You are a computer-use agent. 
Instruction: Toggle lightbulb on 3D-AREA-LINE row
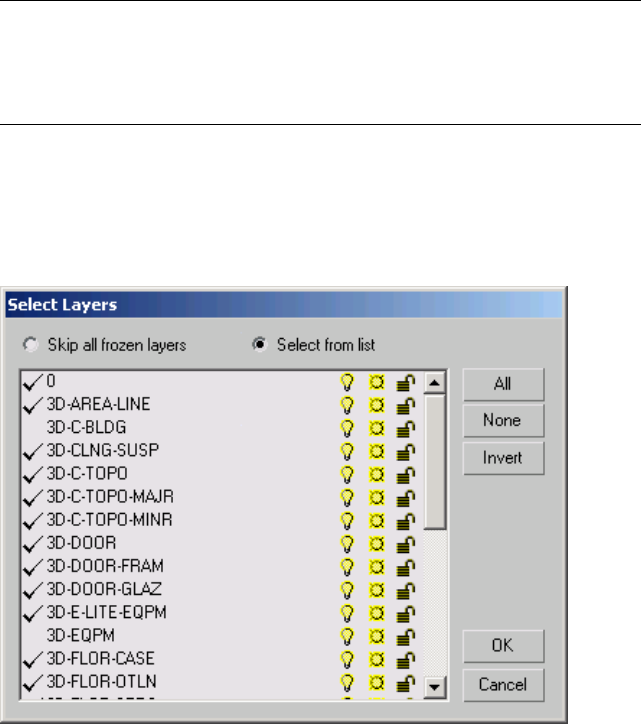pos(347,405)
